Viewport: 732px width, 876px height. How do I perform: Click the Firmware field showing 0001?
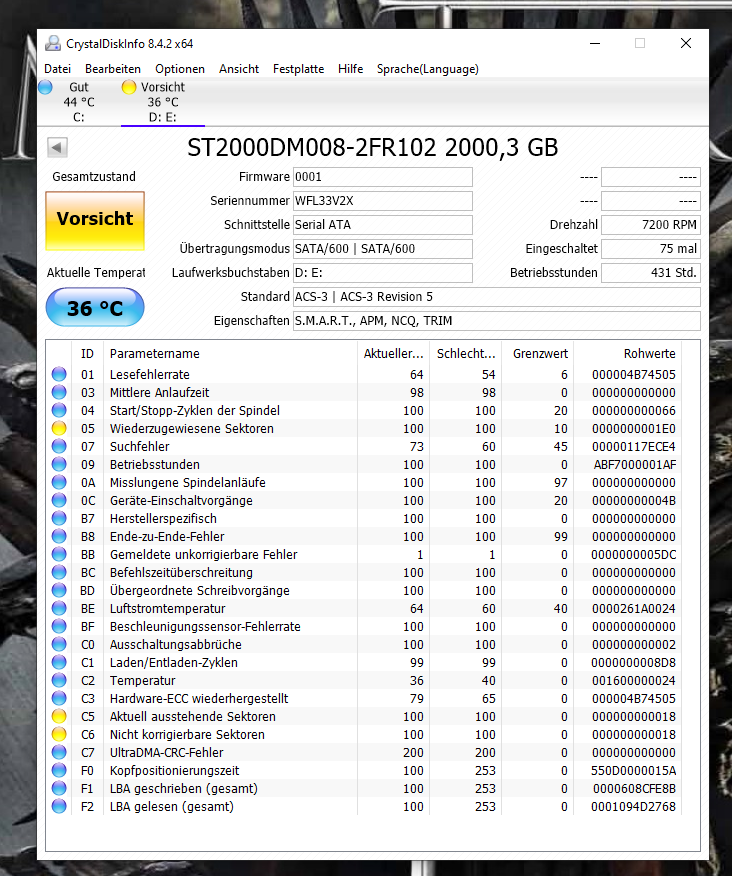point(383,177)
